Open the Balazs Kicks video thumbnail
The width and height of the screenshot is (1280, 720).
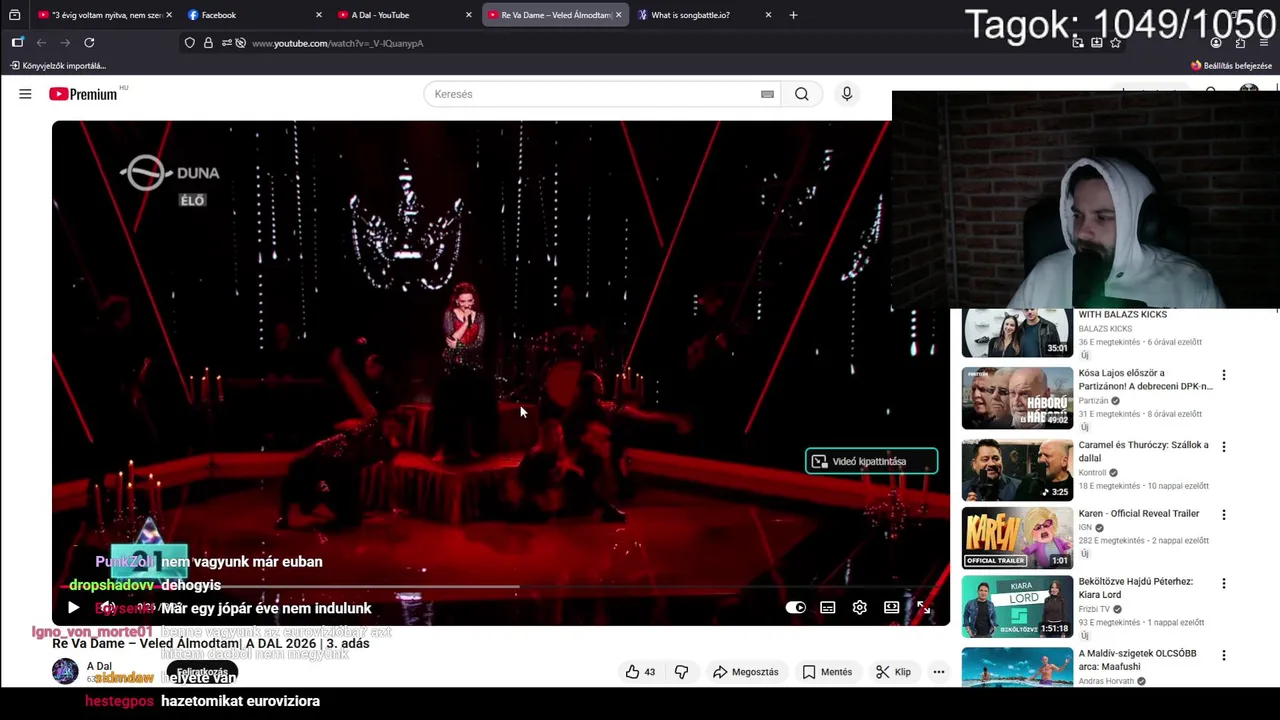coord(1017,332)
